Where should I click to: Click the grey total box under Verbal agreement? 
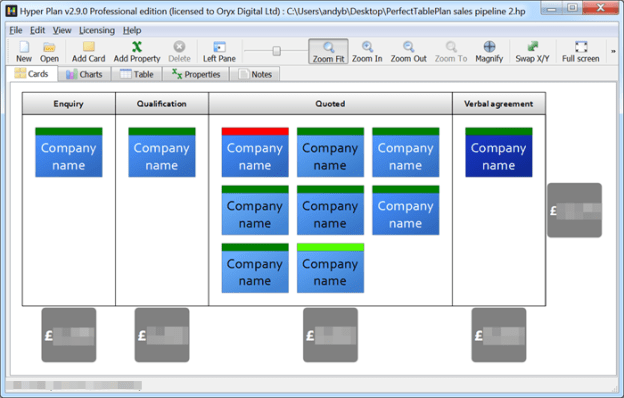click(x=499, y=335)
